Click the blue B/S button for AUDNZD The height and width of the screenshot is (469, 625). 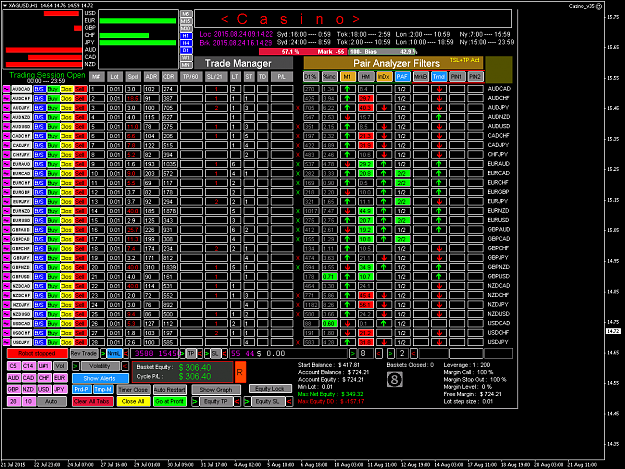coord(39,117)
